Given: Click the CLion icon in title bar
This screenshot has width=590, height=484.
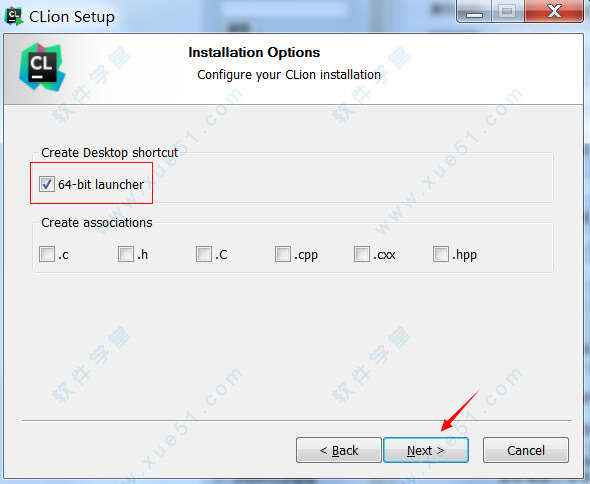Looking at the screenshot, I should [14, 16].
